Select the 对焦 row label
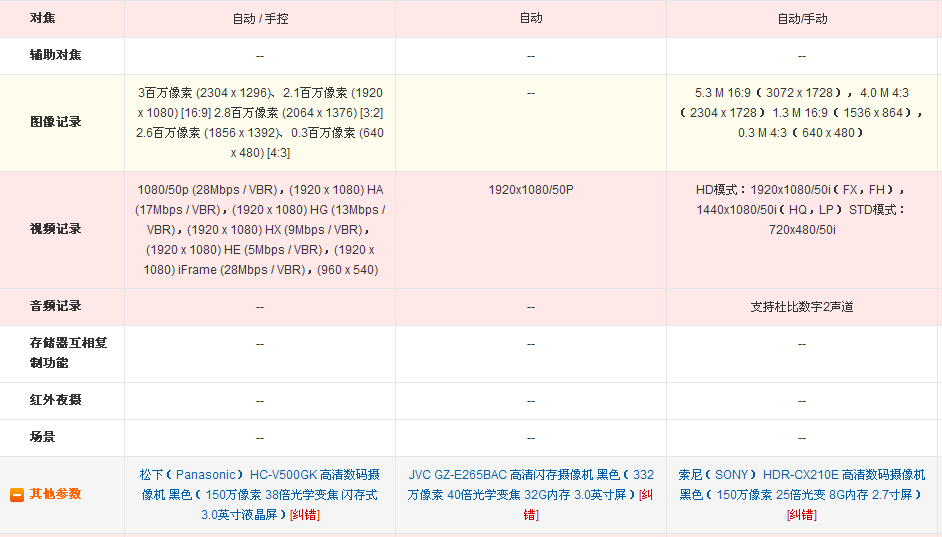The height and width of the screenshot is (537, 942). (x=43, y=18)
